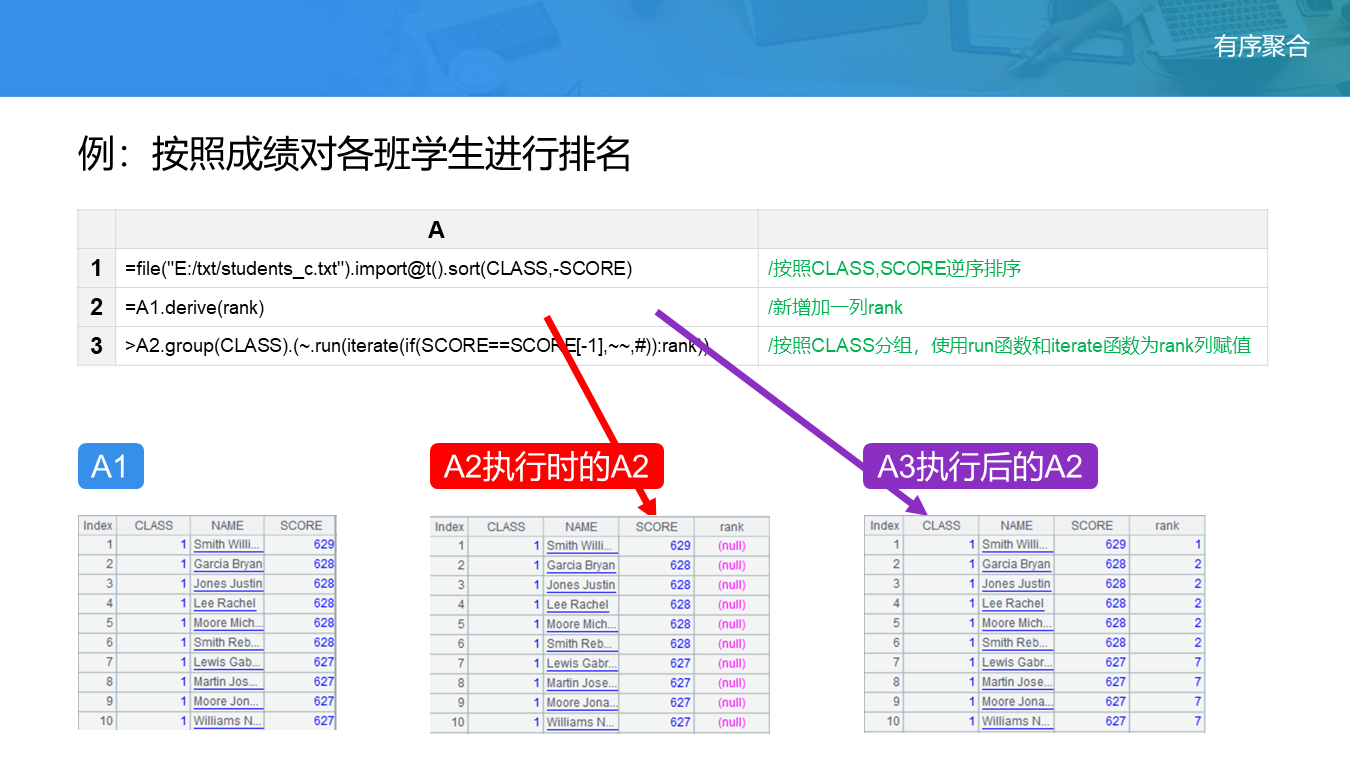Screen dimensions: 1350x759
Task: Click column header A in code grid
Action: point(437,230)
